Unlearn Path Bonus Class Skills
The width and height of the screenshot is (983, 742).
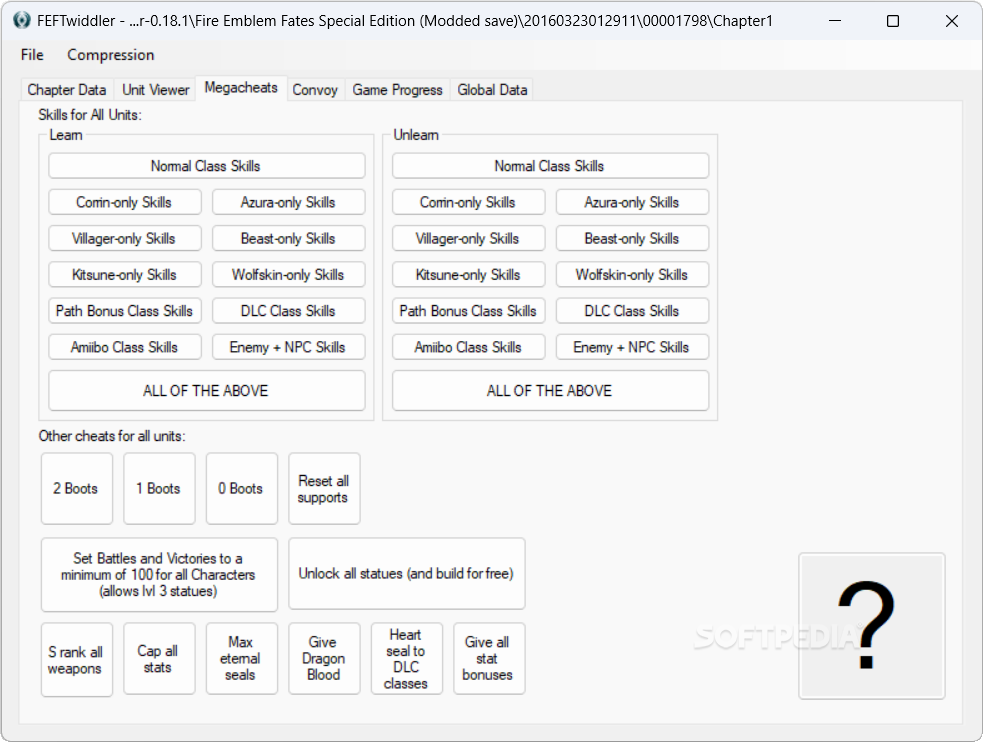[x=468, y=311]
